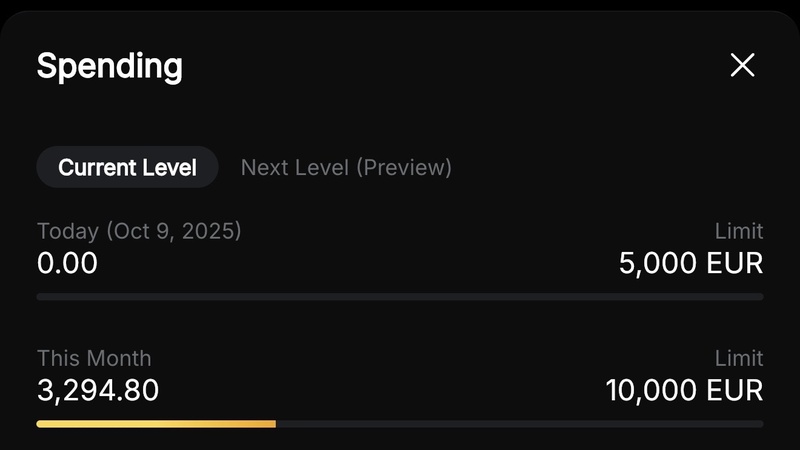The width and height of the screenshot is (800, 450).
Task: Click the word Today in daily row
Action: [x=67, y=231]
